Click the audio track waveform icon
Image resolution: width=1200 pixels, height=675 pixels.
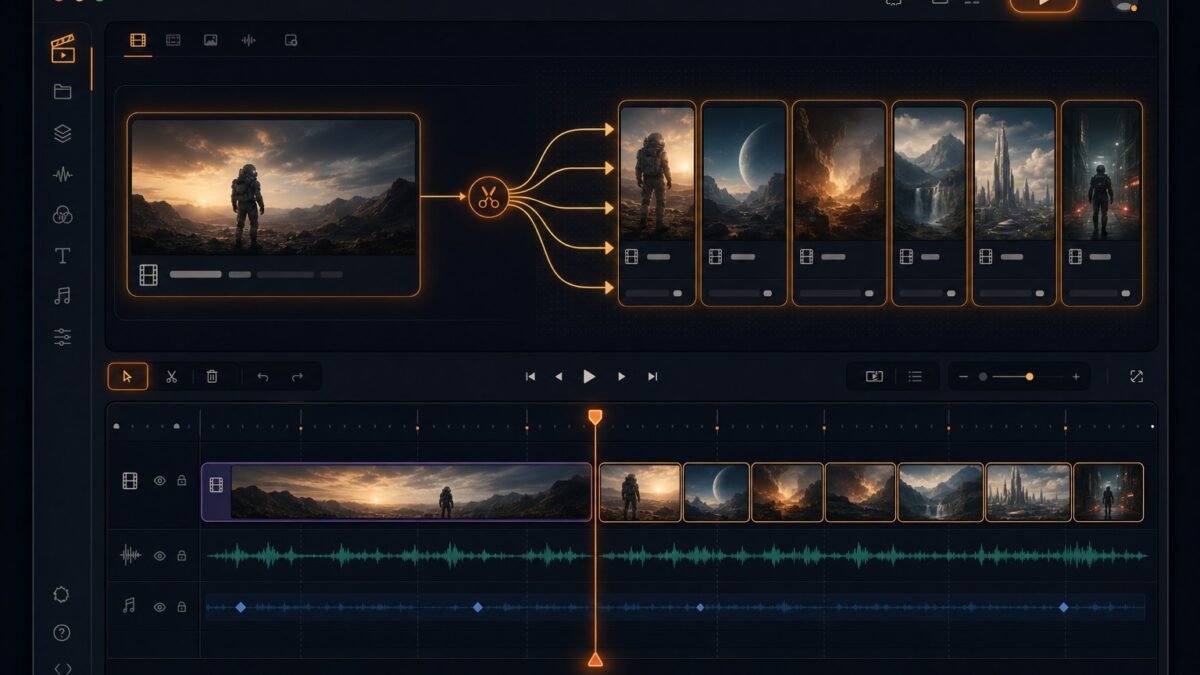tap(130, 556)
